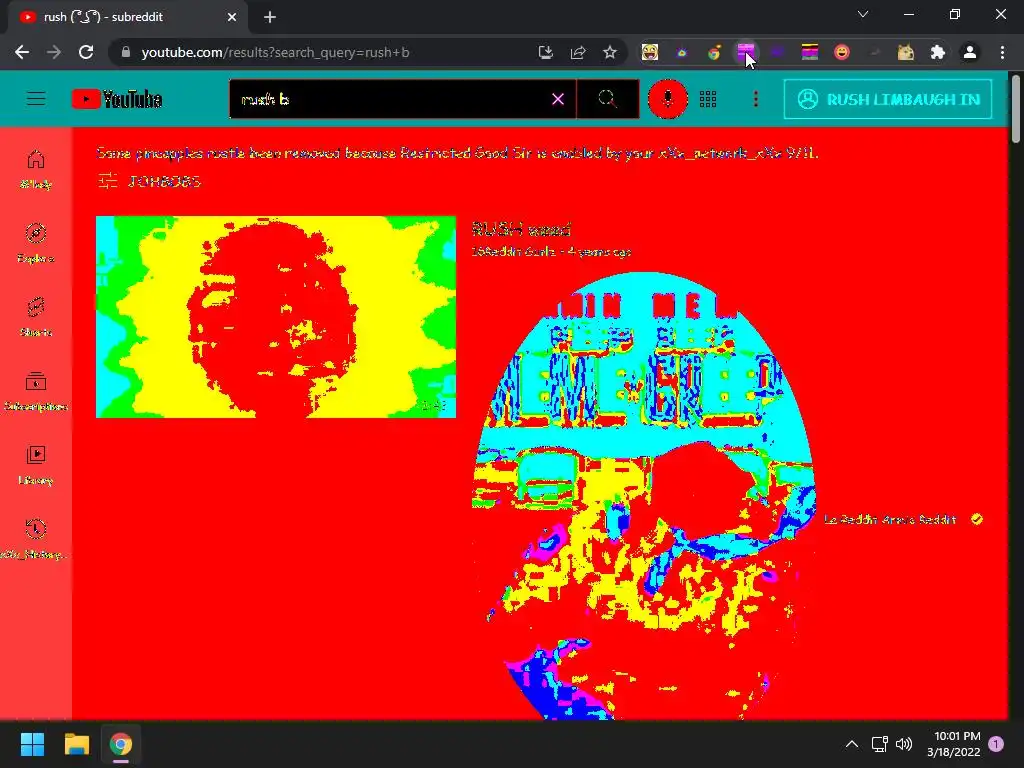Click the page vertical scrollbar

coord(1016,108)
